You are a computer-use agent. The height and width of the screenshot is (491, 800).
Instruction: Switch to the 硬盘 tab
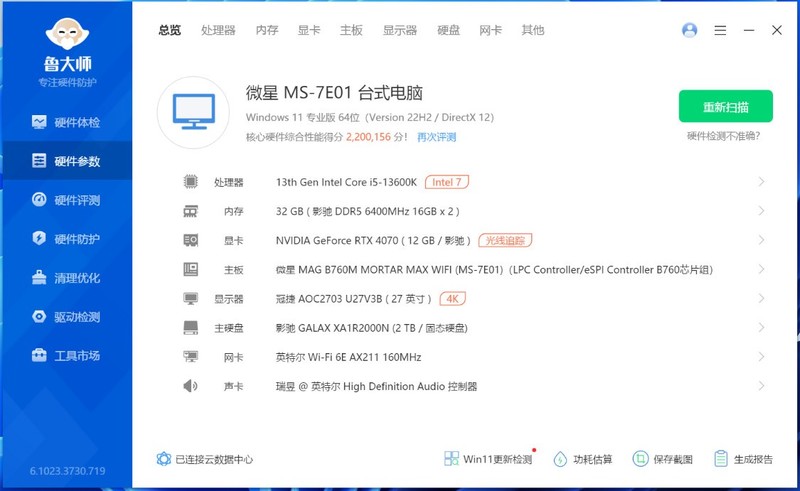[448, 30]
